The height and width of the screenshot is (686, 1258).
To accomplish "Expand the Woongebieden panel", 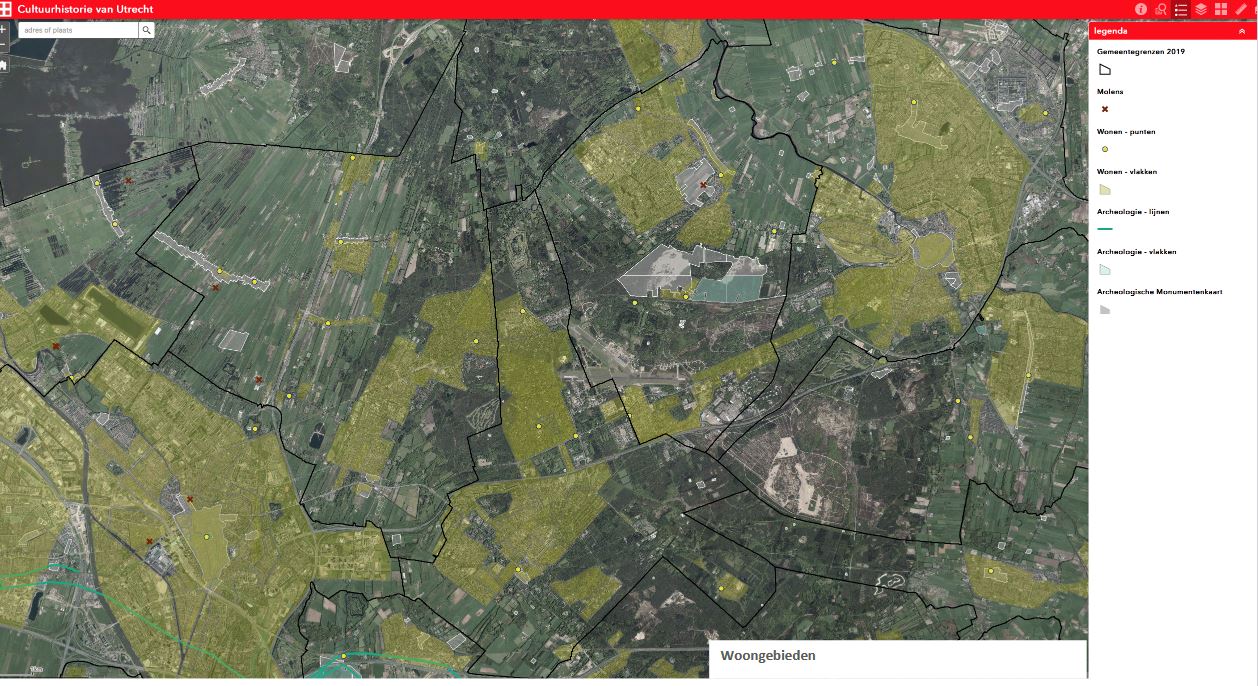I will click(897, 656).
